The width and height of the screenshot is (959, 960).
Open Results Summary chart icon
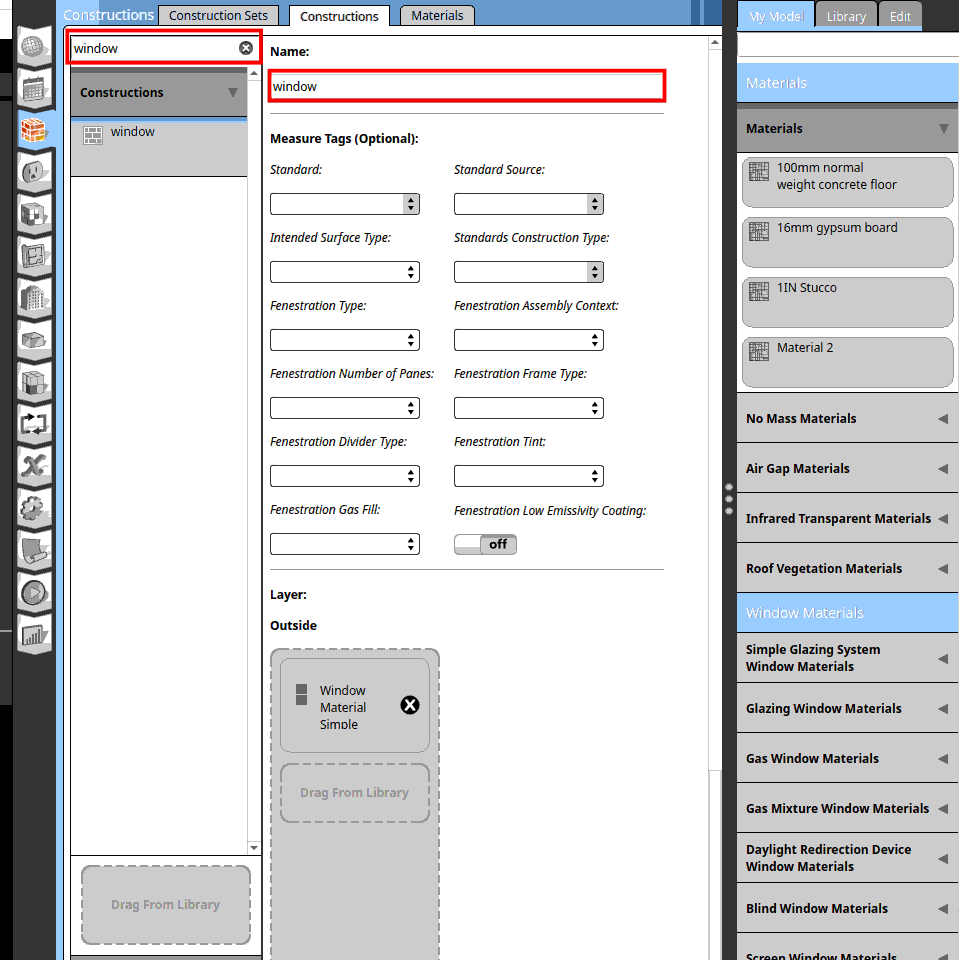pos(34,634)
